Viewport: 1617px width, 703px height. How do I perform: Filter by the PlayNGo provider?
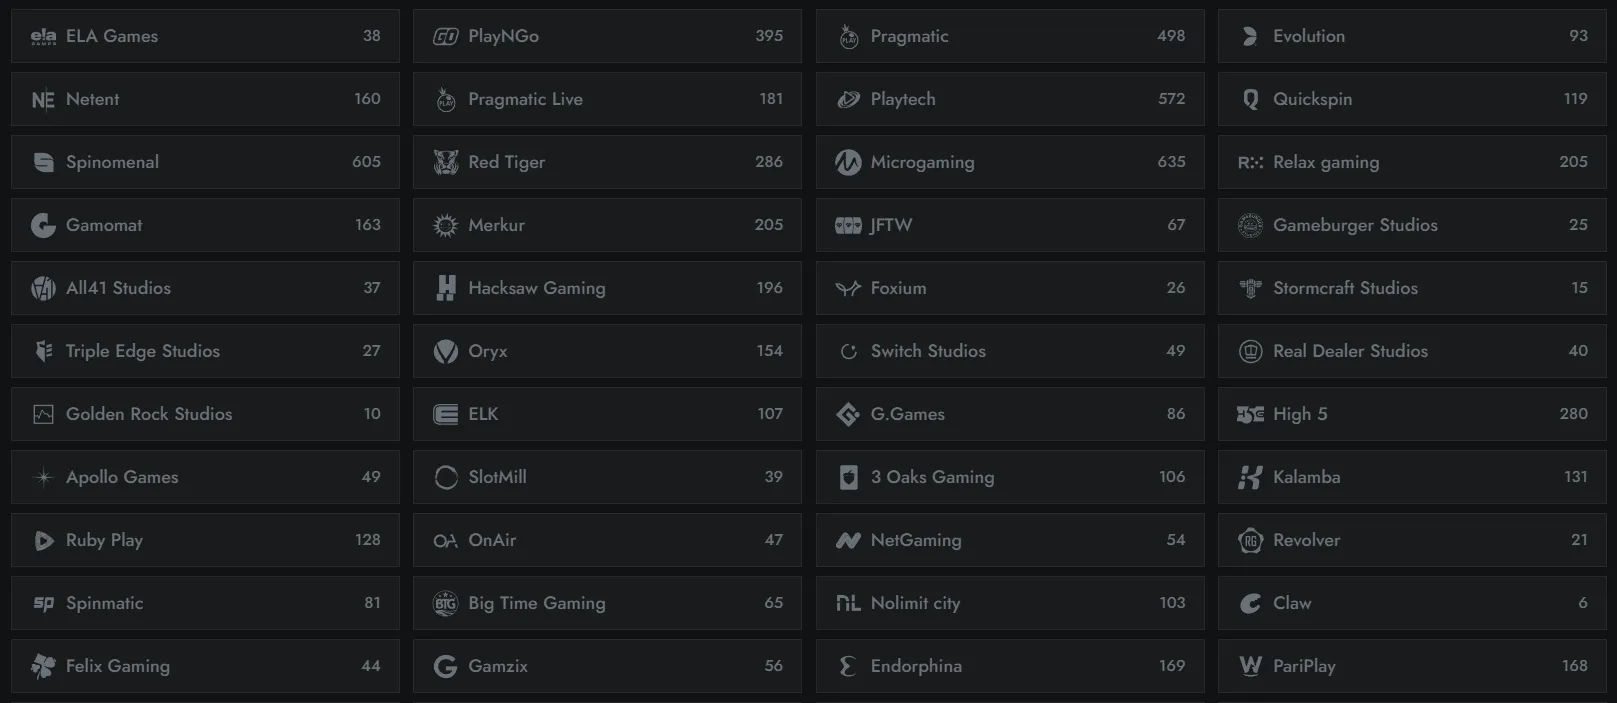(607, 36)
